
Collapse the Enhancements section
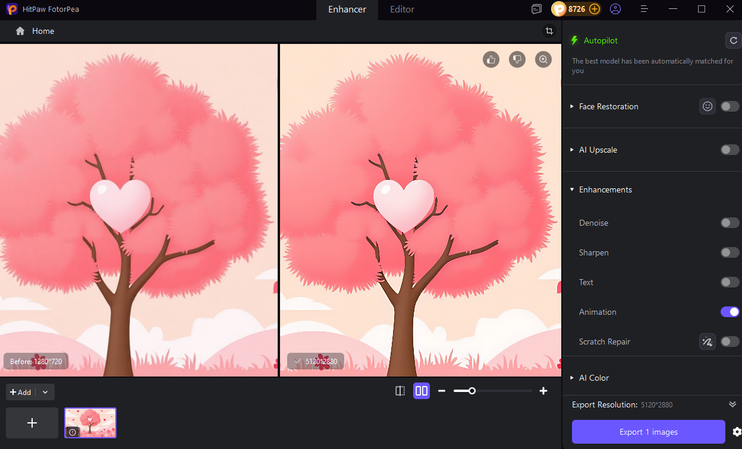tap(605, 189)
